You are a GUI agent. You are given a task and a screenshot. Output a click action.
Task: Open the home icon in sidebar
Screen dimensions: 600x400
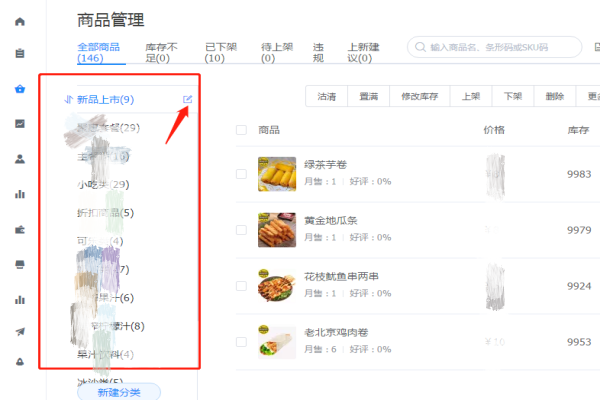tap(20, 21)
